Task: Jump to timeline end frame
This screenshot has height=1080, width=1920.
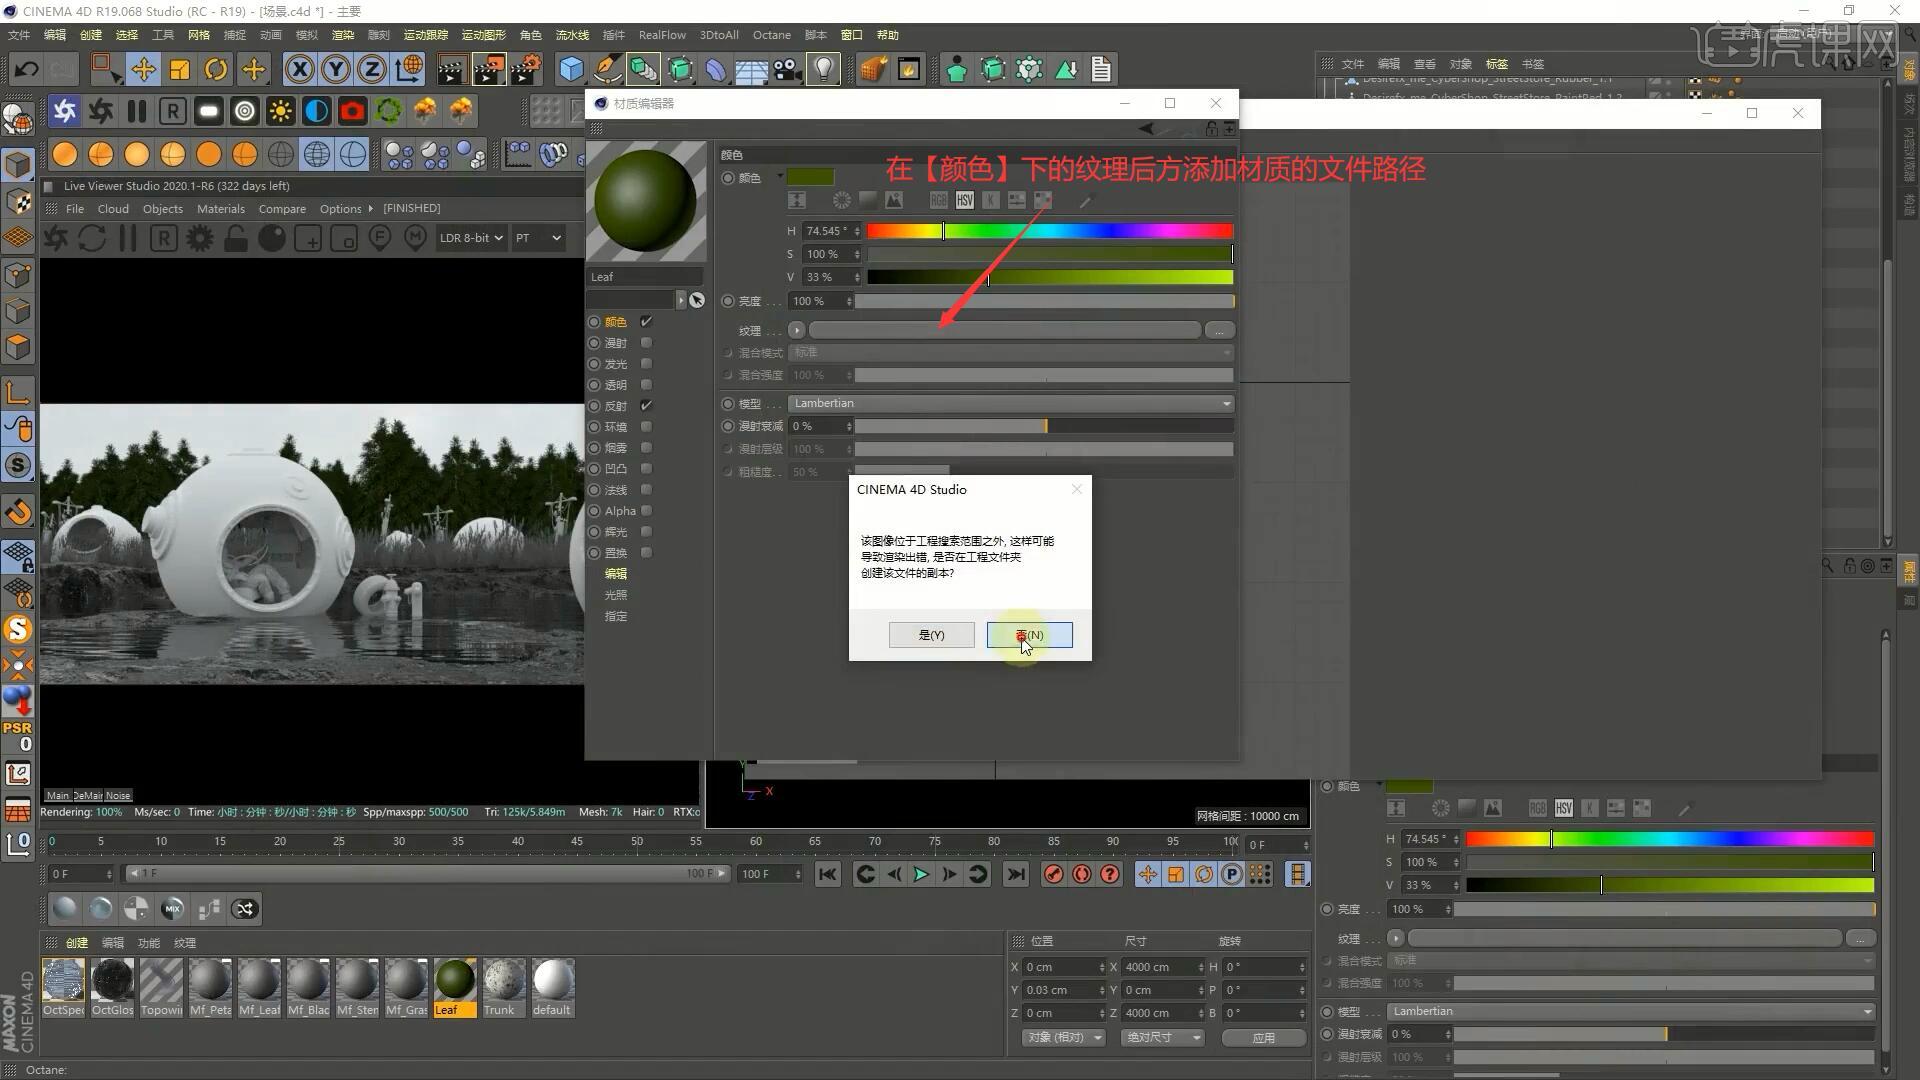Action: pos(1016,874)
